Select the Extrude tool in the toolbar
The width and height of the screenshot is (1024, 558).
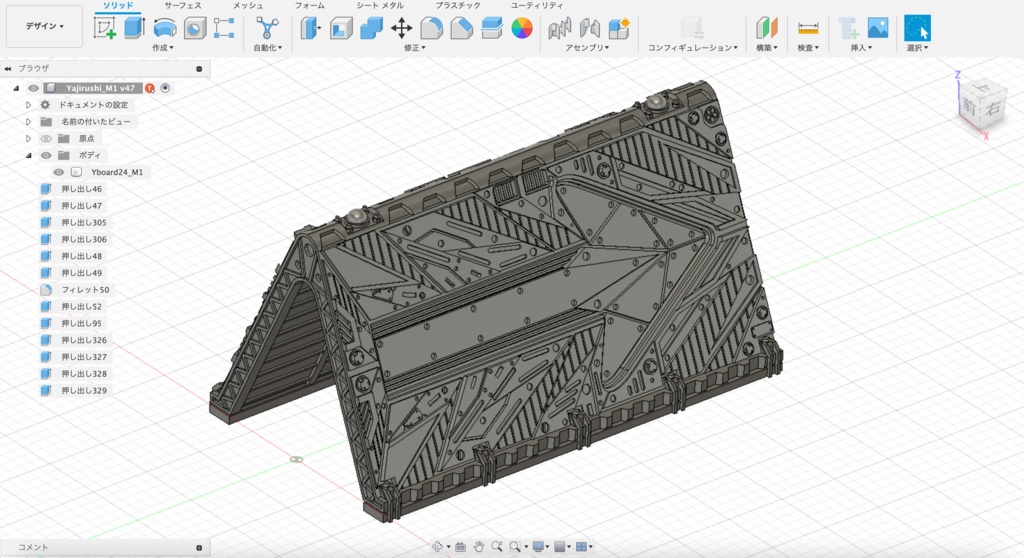tap(135, 28)
